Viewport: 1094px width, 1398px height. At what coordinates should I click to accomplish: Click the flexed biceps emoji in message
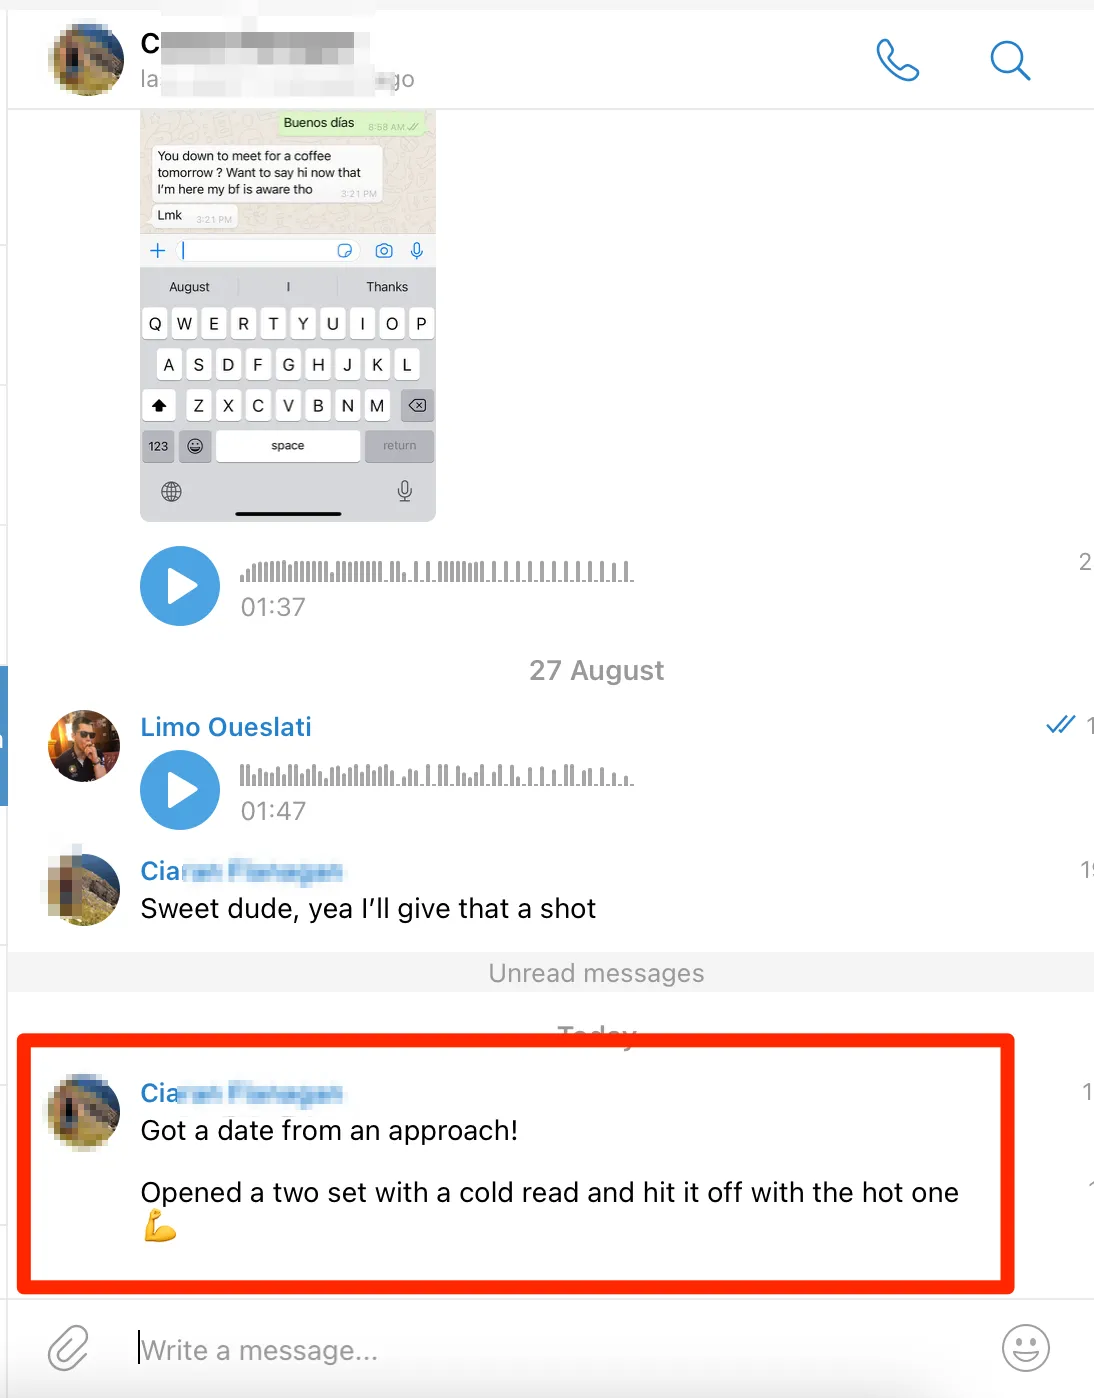click(160, 1226)
